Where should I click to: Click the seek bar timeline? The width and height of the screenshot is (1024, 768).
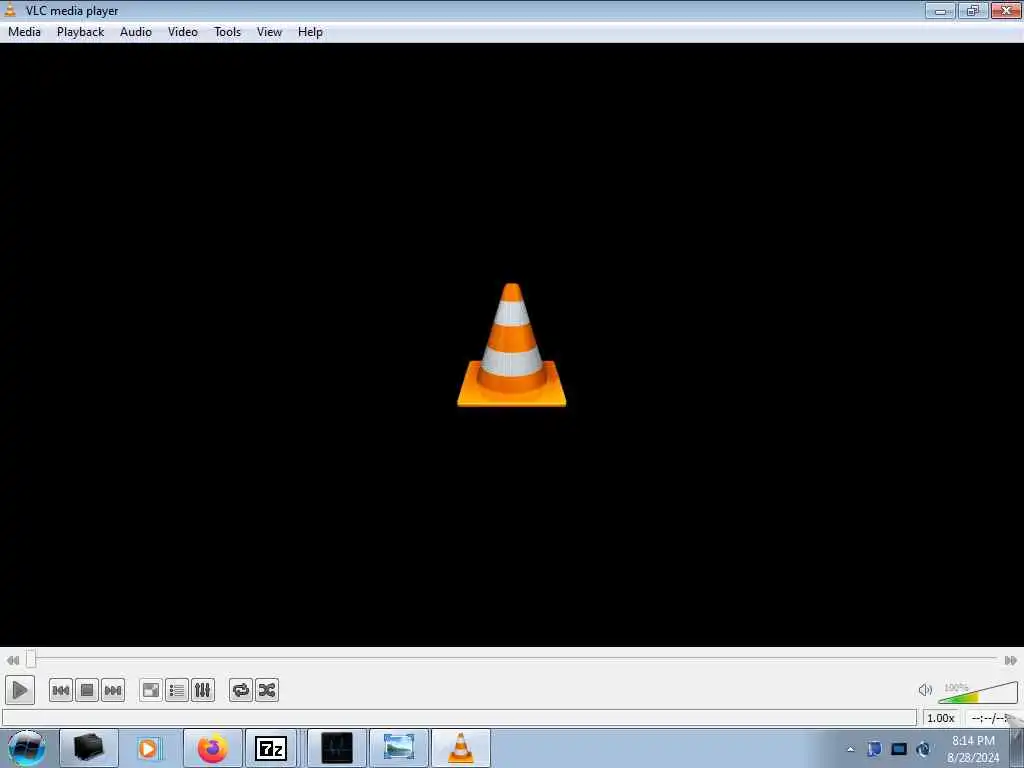tap(513, 659)
